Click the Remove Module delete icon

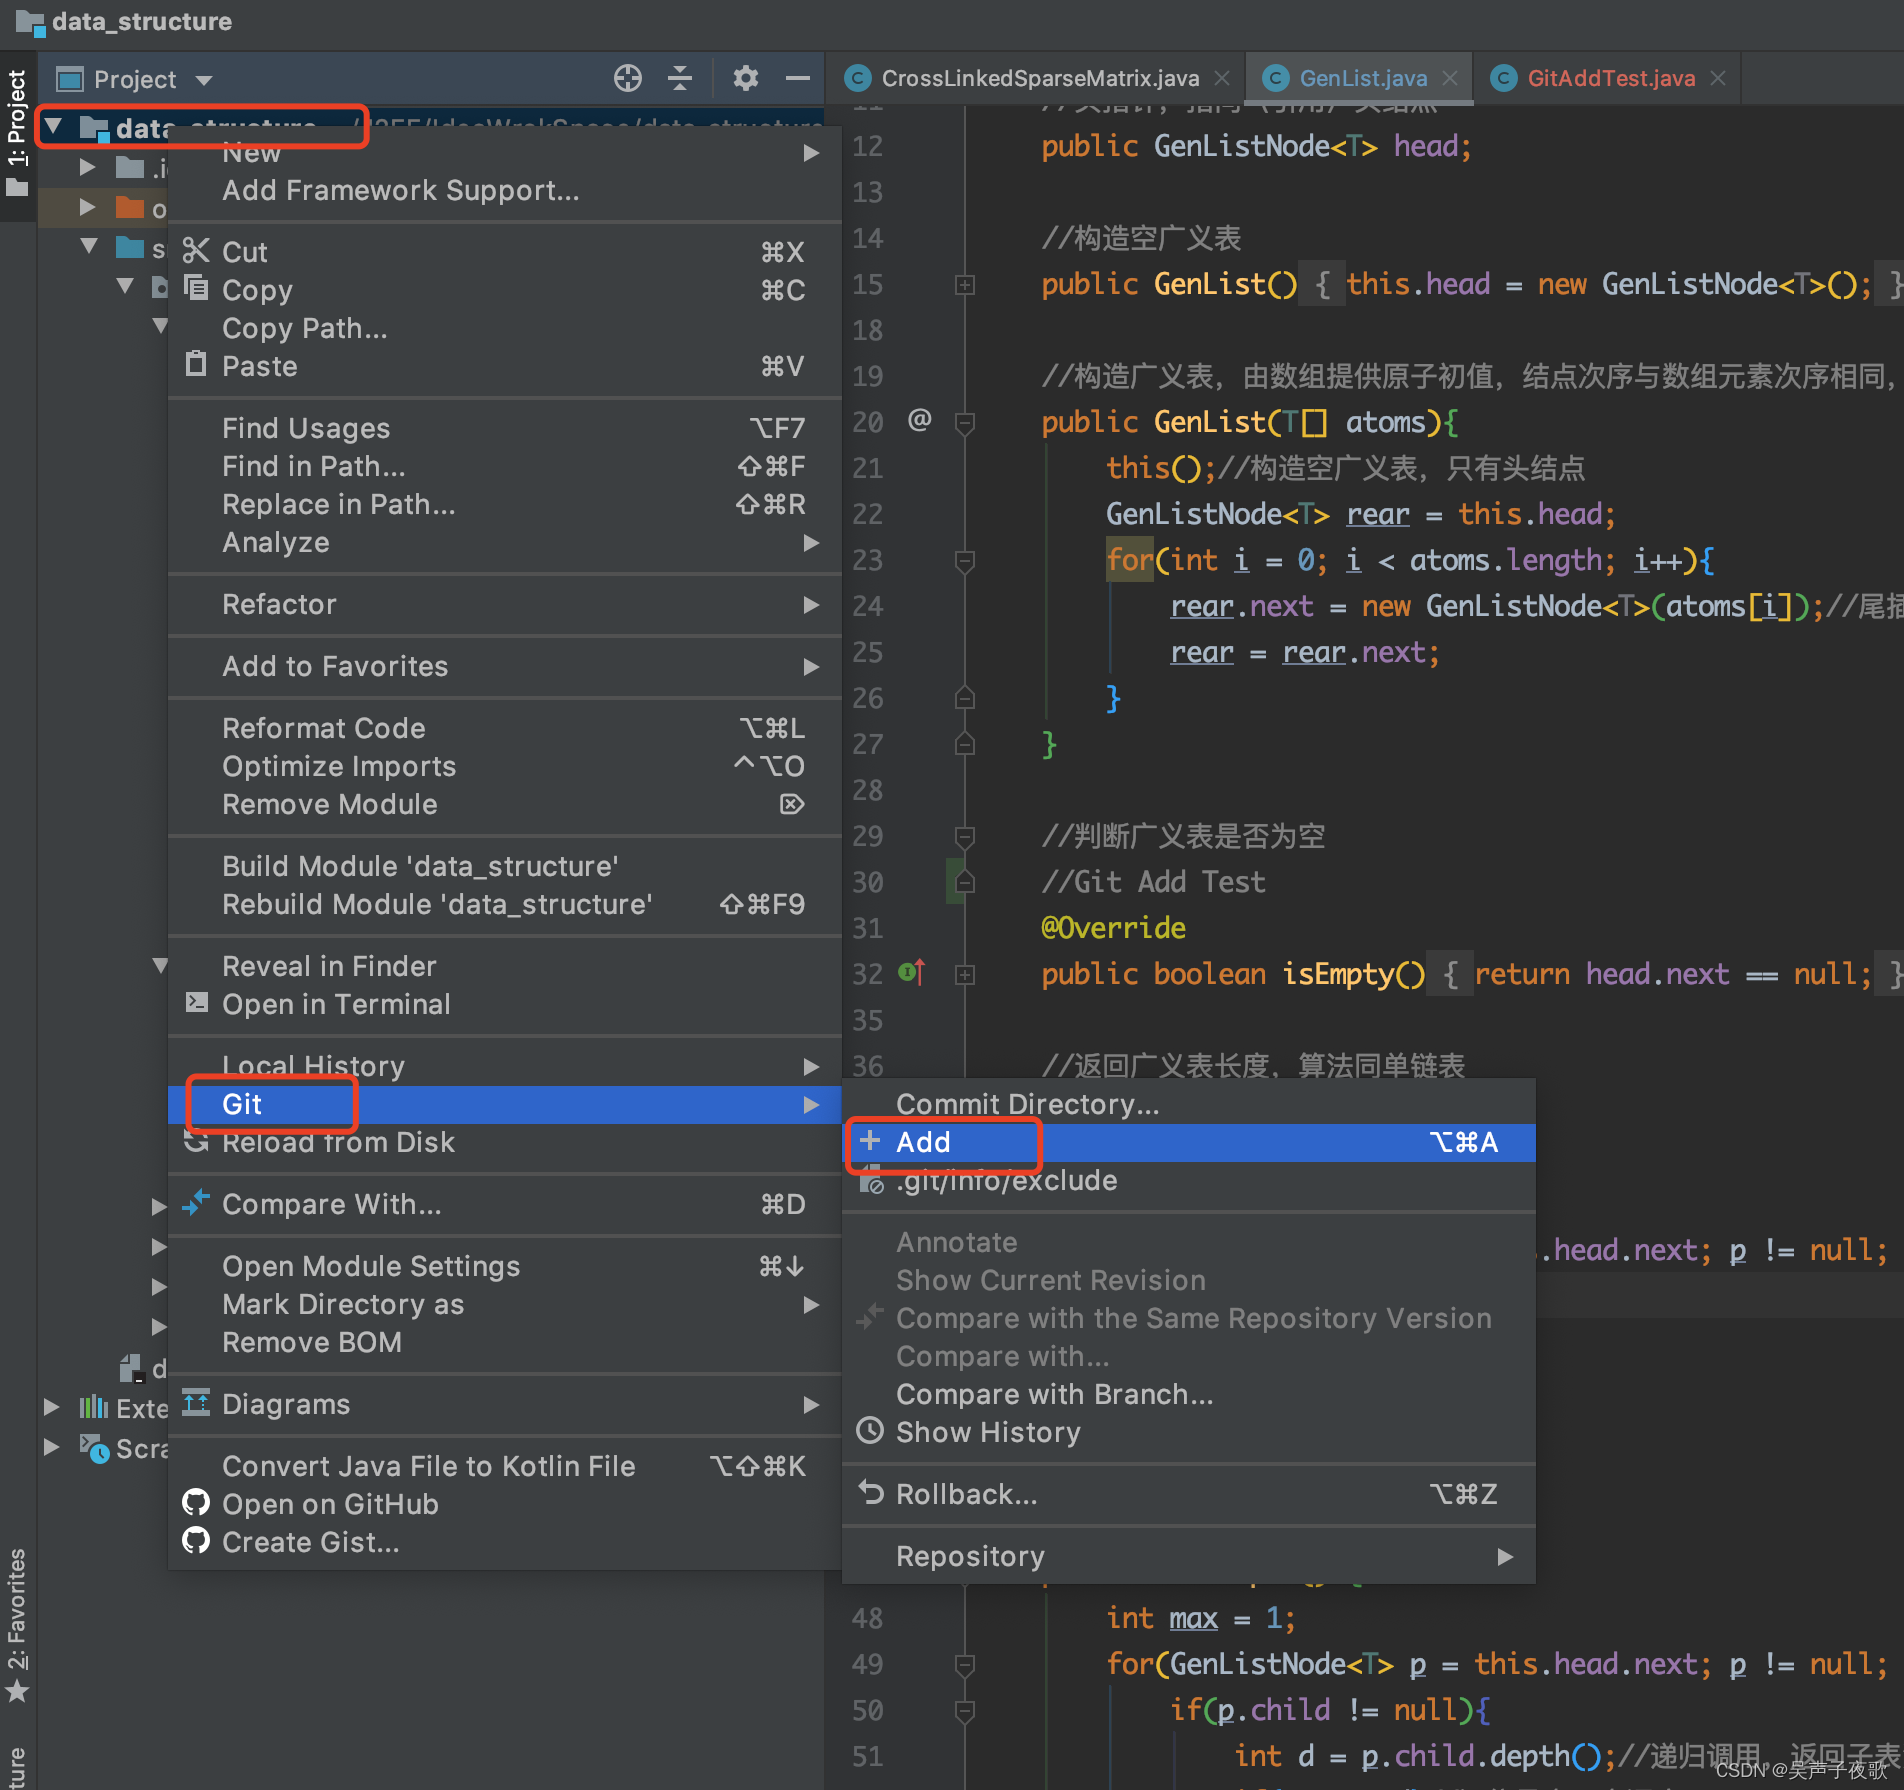792,804
